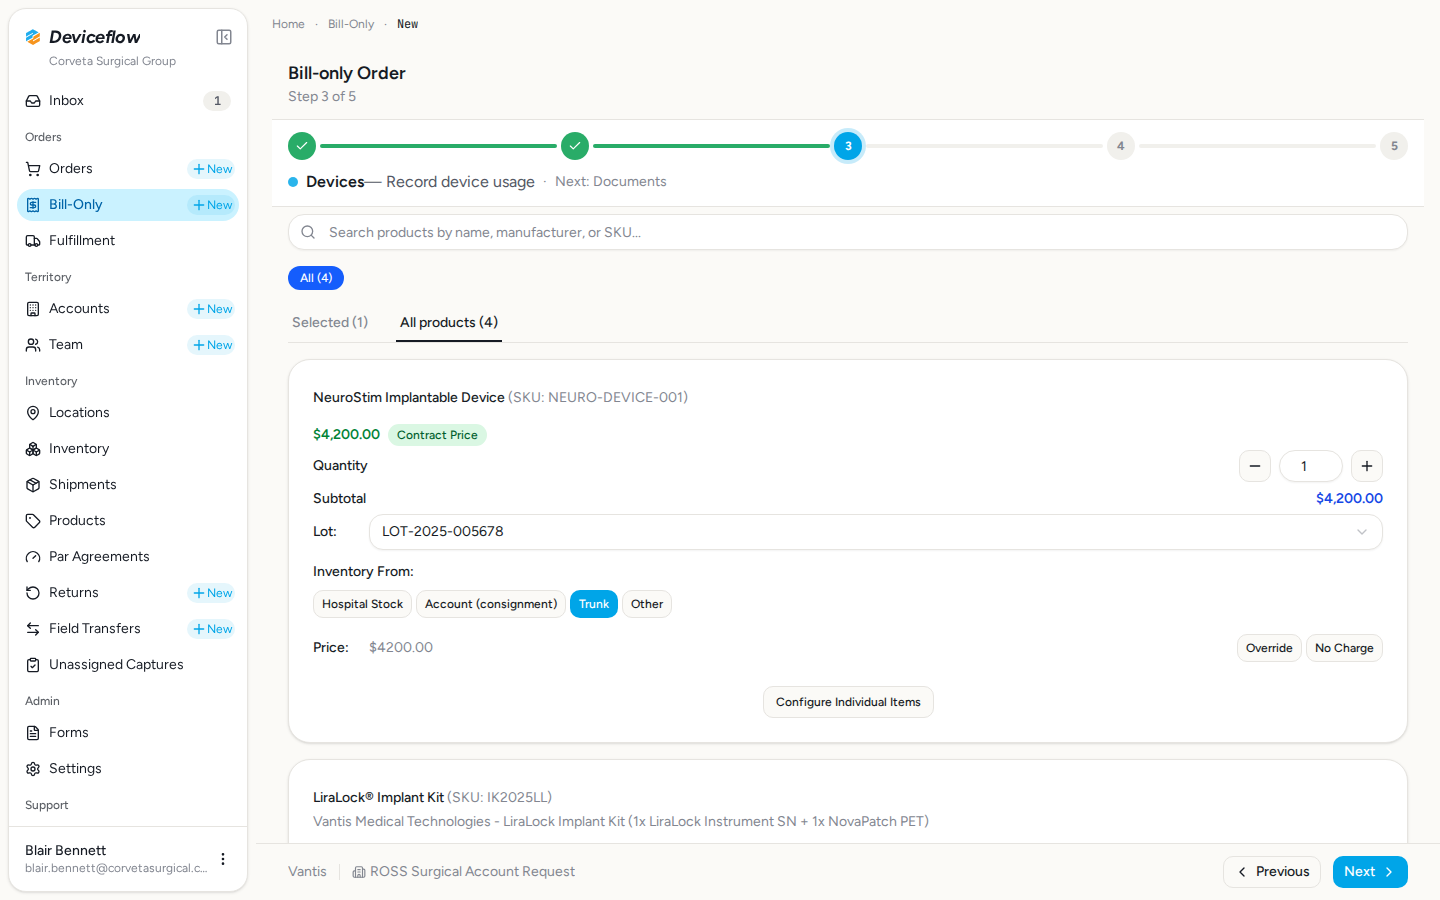Open ROSS Surgical Account Request
Screen dimensions: 1440x900
tap(464, 872)
